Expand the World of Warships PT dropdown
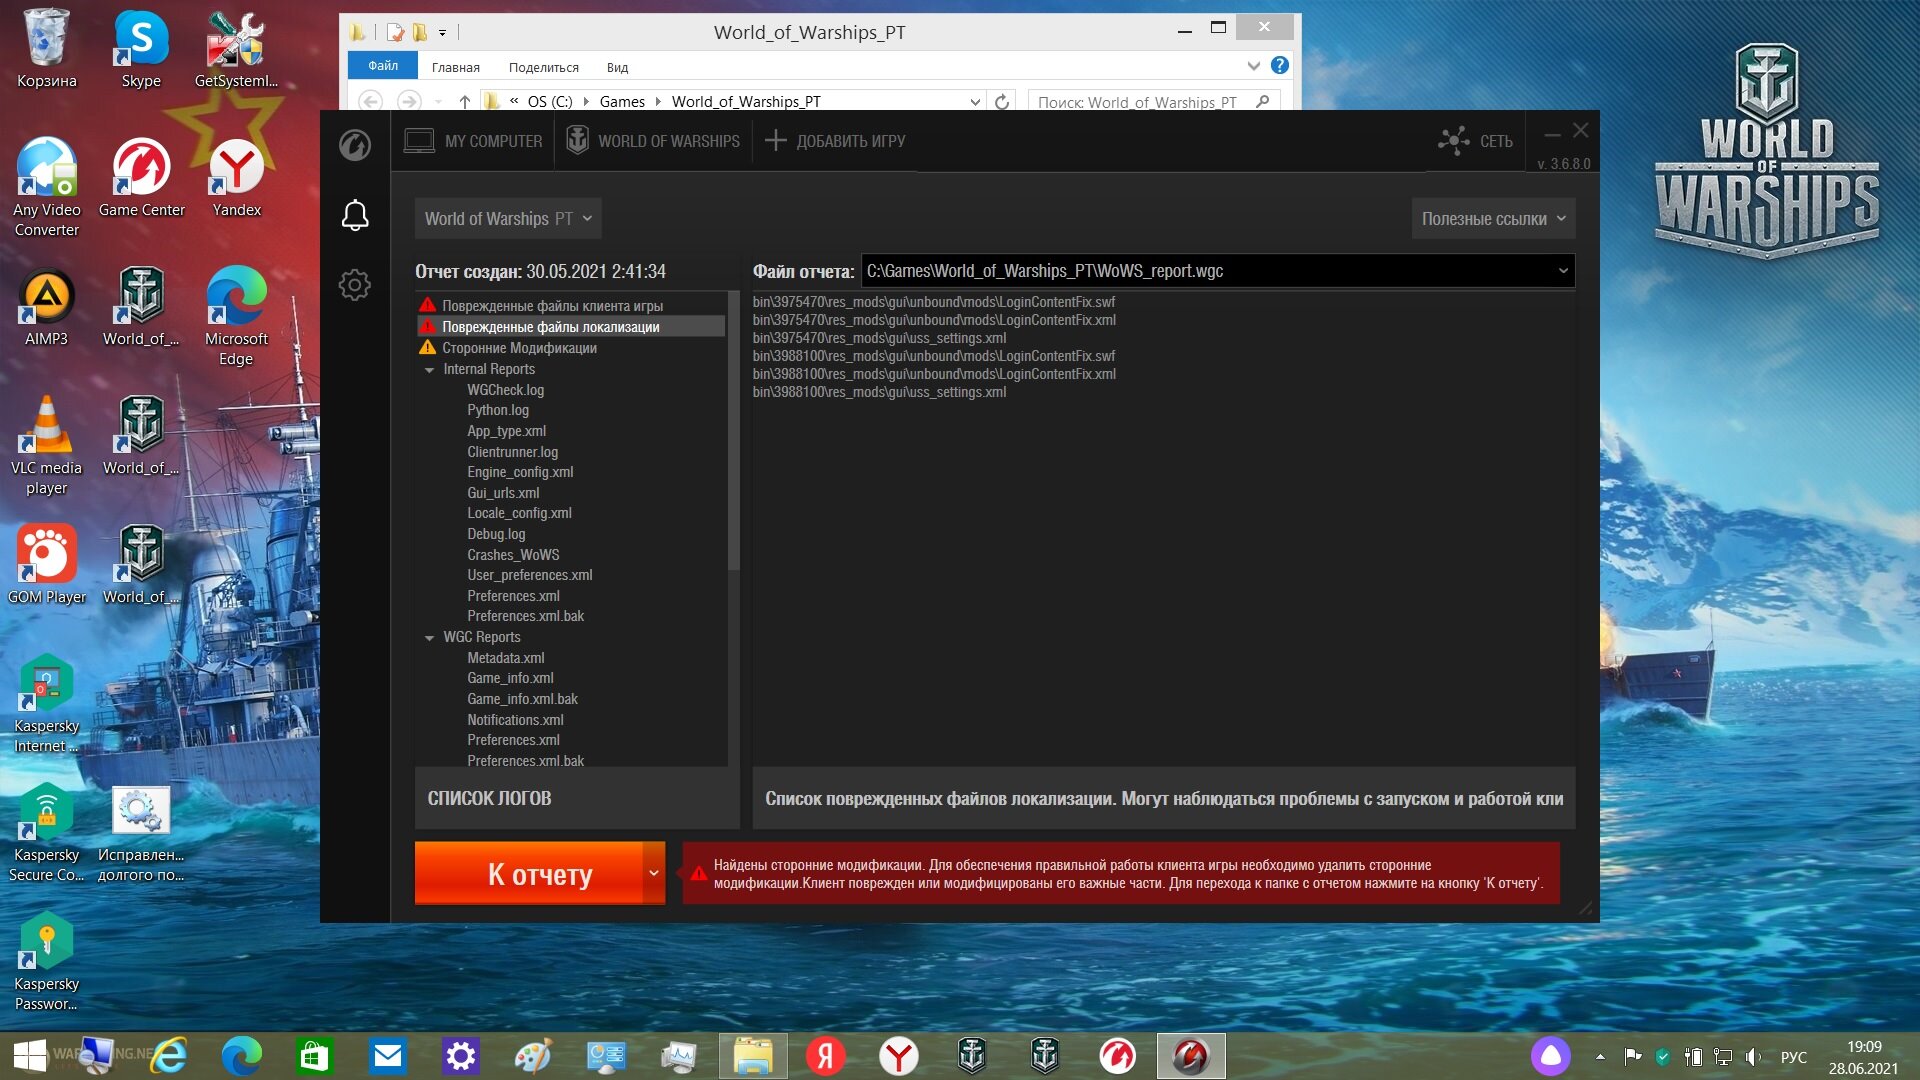 point(508,218)
